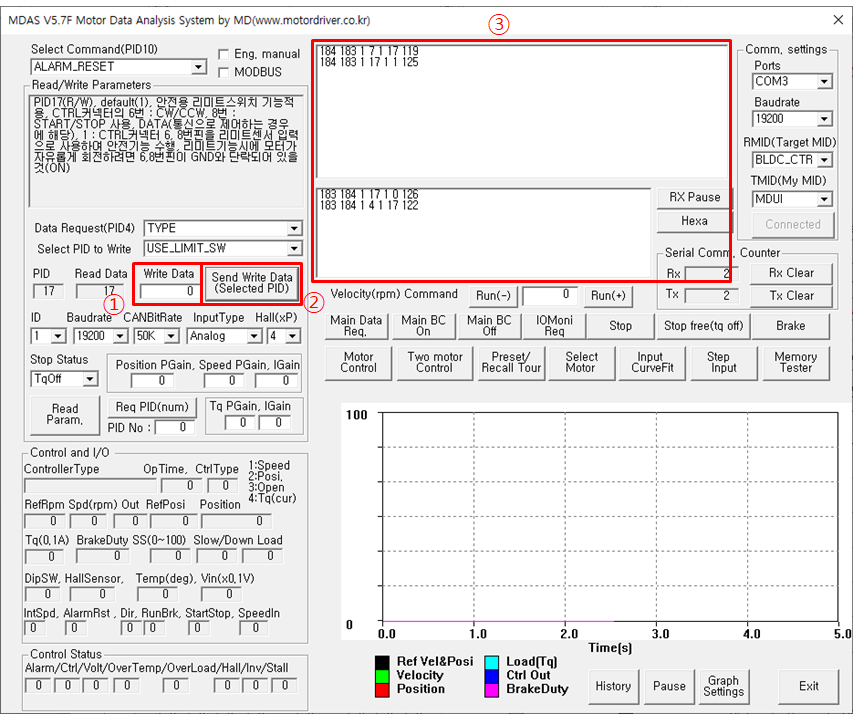Click Send Write Data (Selected PID) button
This screenshot has height=714, width=853.
coord(251,283)
